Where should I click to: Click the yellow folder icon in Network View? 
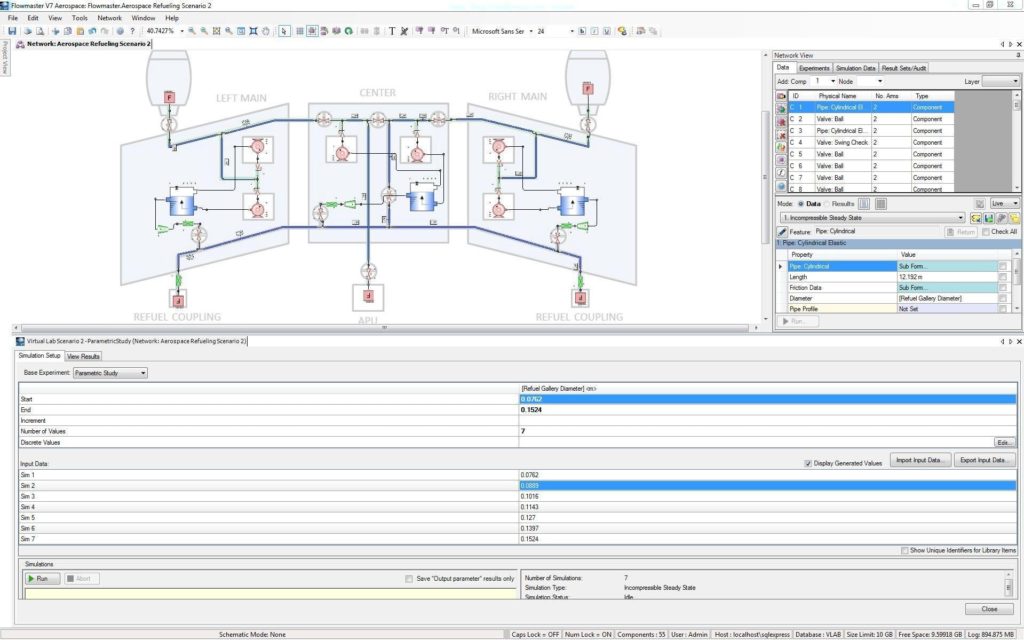click(1014, 218)
